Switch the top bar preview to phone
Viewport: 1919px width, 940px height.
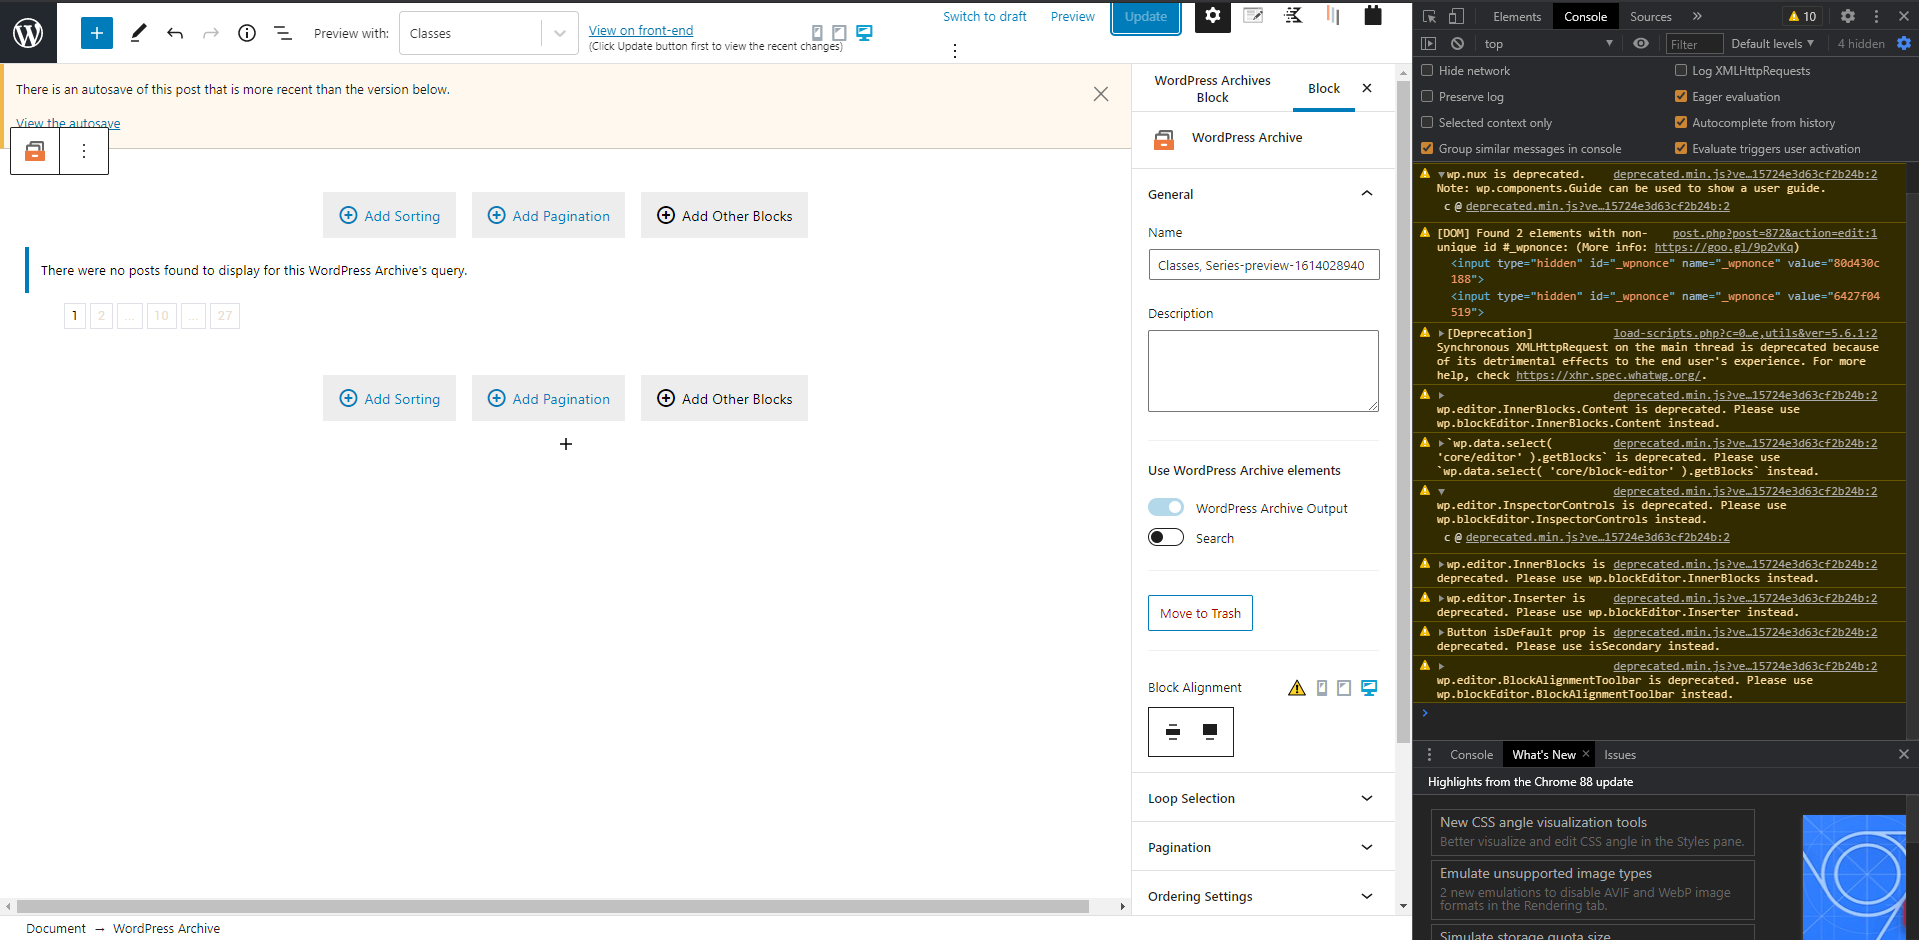click(817, 33)
